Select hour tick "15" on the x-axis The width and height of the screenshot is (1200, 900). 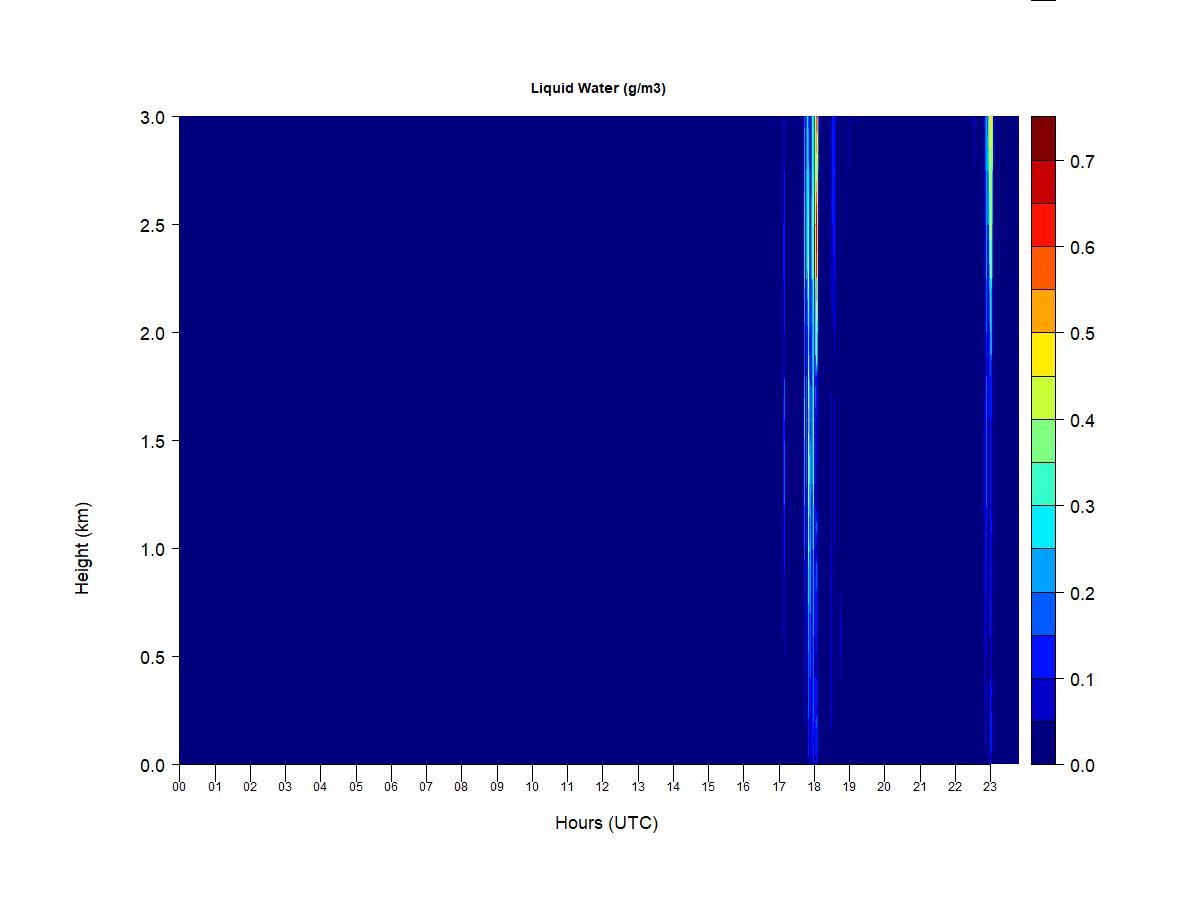coord(708,787)
